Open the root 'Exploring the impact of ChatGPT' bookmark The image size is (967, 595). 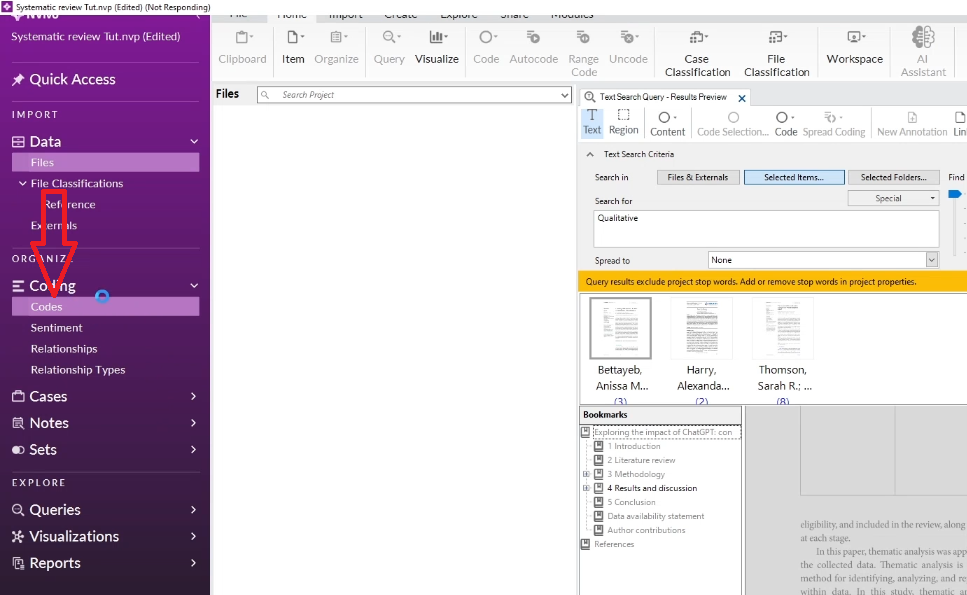(664, 432)
